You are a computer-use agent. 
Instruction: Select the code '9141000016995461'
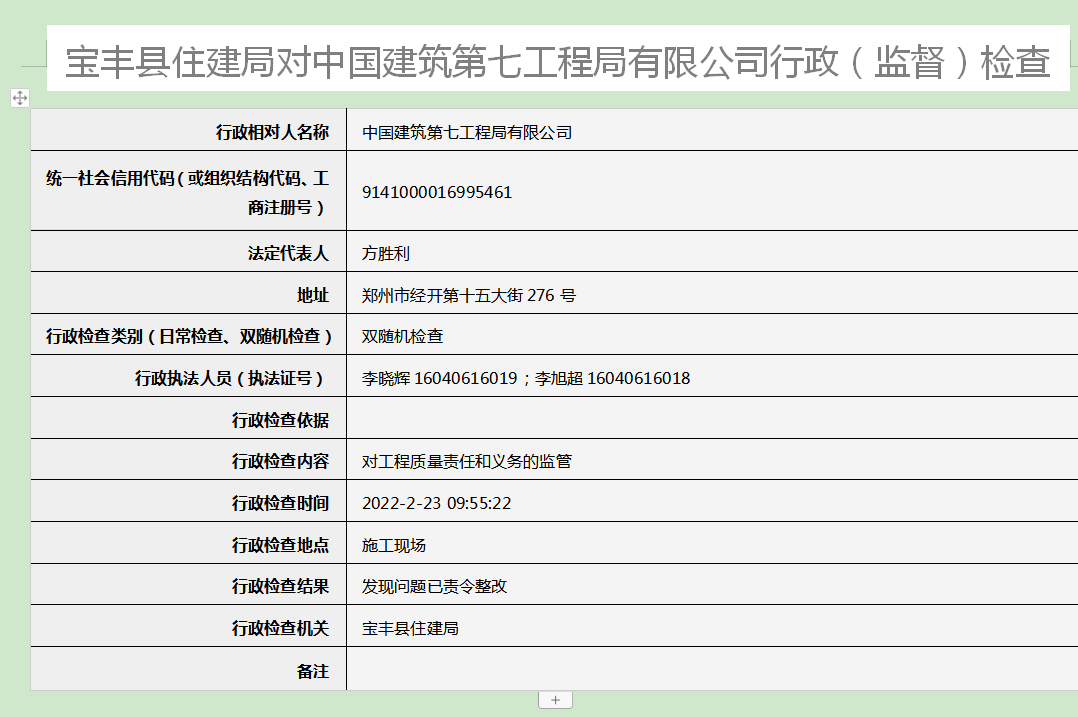pos(437,192)
